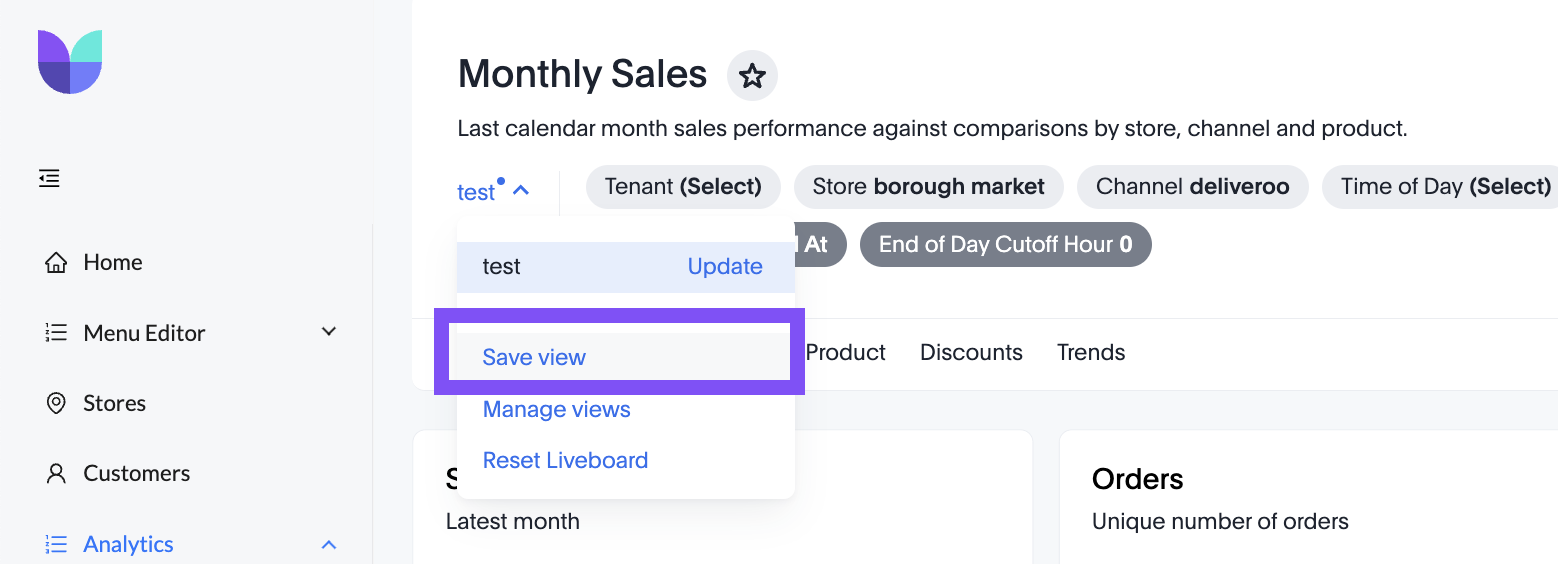
Task: Click Reset Liveboard
Action: click(x=565, y=460)
